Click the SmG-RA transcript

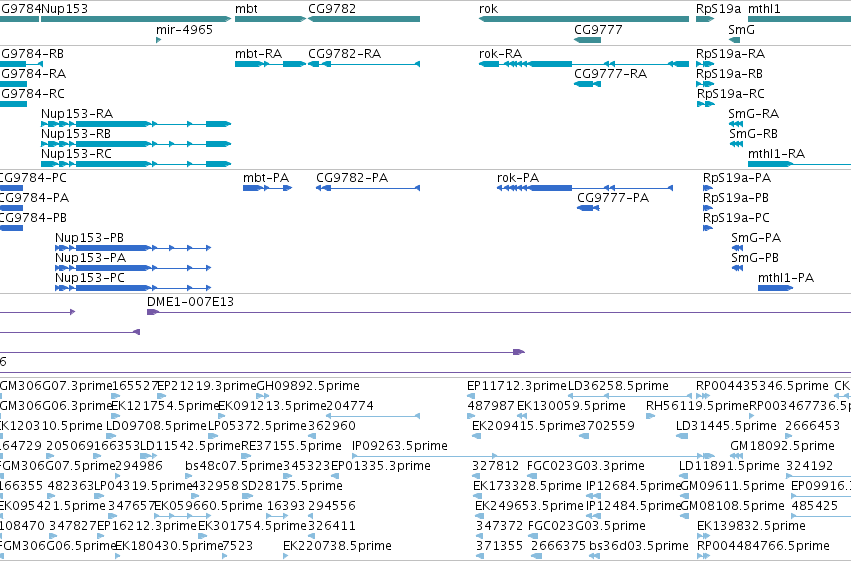coord(736,124)
